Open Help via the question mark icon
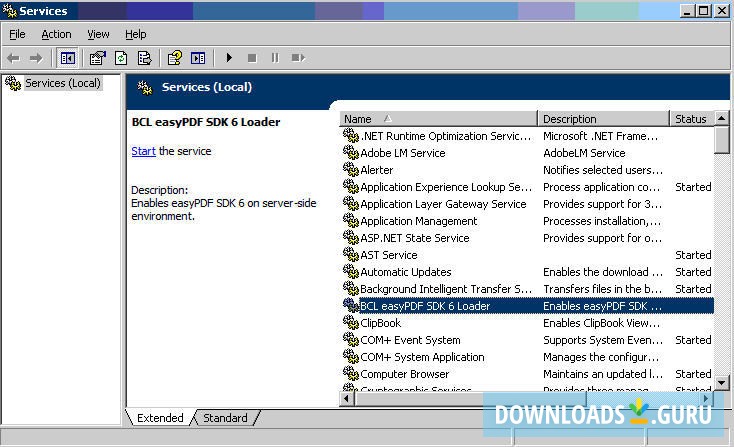Screen dimensions: 734x447 pyautogui.click(x=175, y=58)
